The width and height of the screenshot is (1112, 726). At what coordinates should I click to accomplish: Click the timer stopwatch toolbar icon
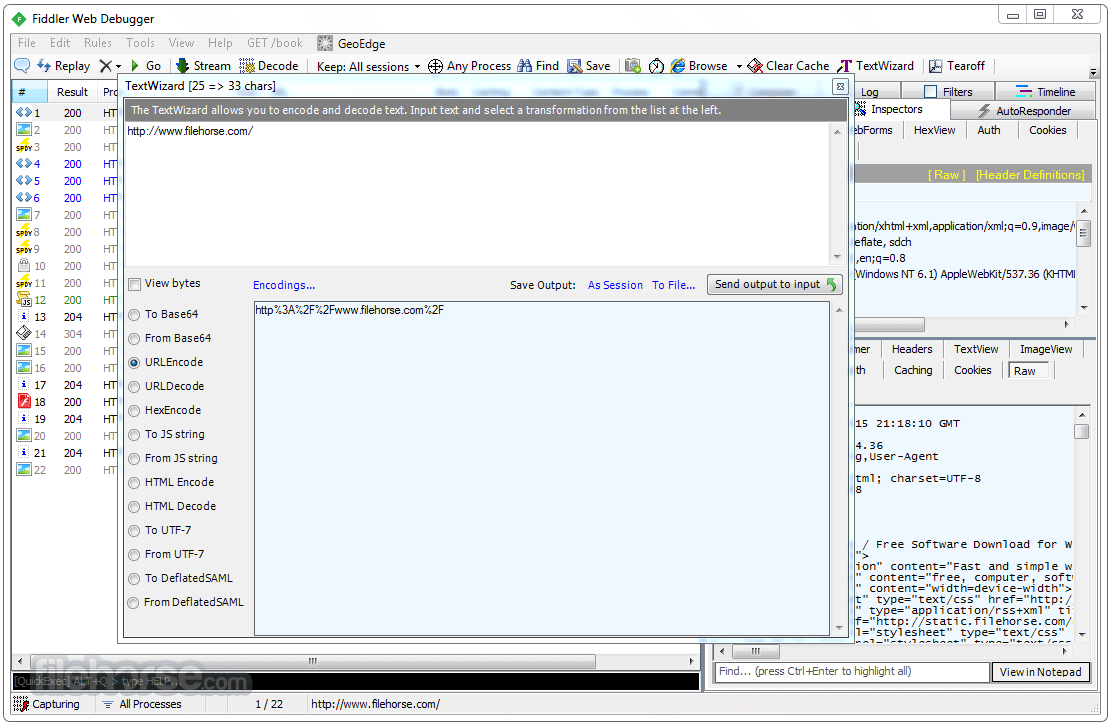click(x=656, y=66)
